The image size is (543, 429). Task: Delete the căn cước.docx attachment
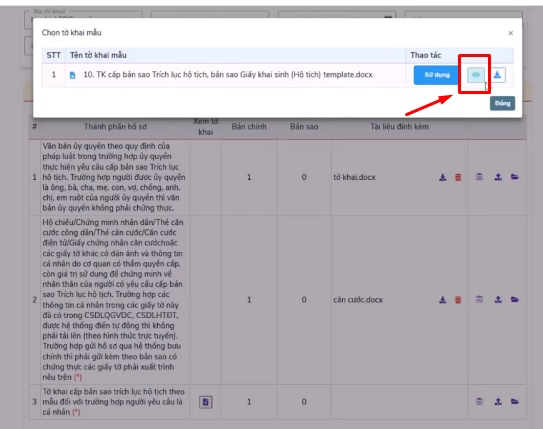pos(458,300)
